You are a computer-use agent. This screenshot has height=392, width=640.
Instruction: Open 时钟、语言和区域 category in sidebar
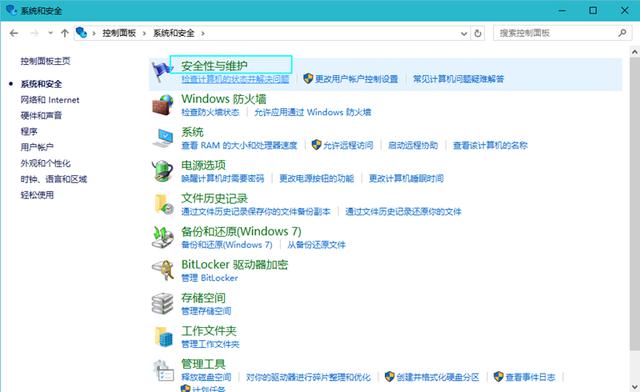[x=54, y=179]
